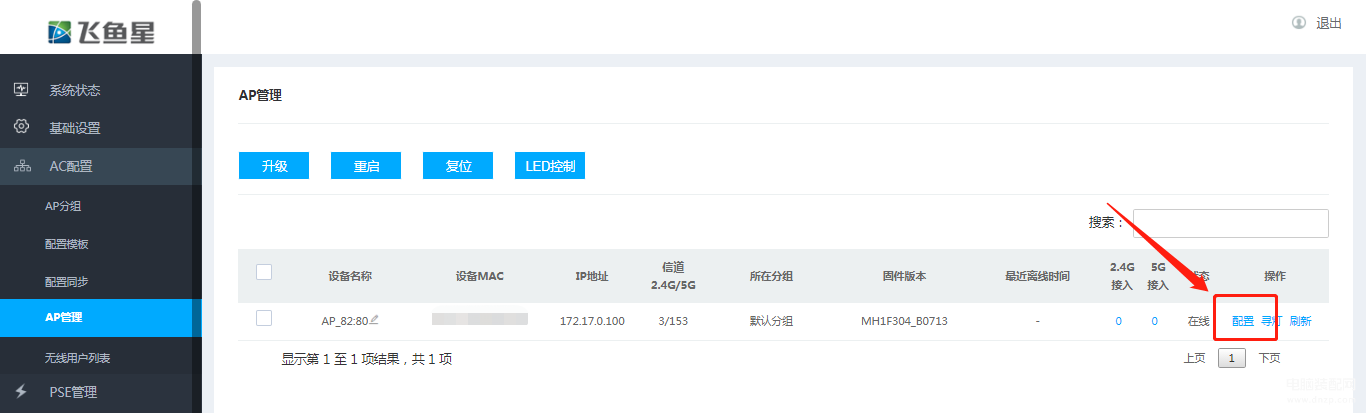Viewport: 1366px width, 413px height.
Task: Click the 飞鱼星 logo
Action: coord(101,32)
